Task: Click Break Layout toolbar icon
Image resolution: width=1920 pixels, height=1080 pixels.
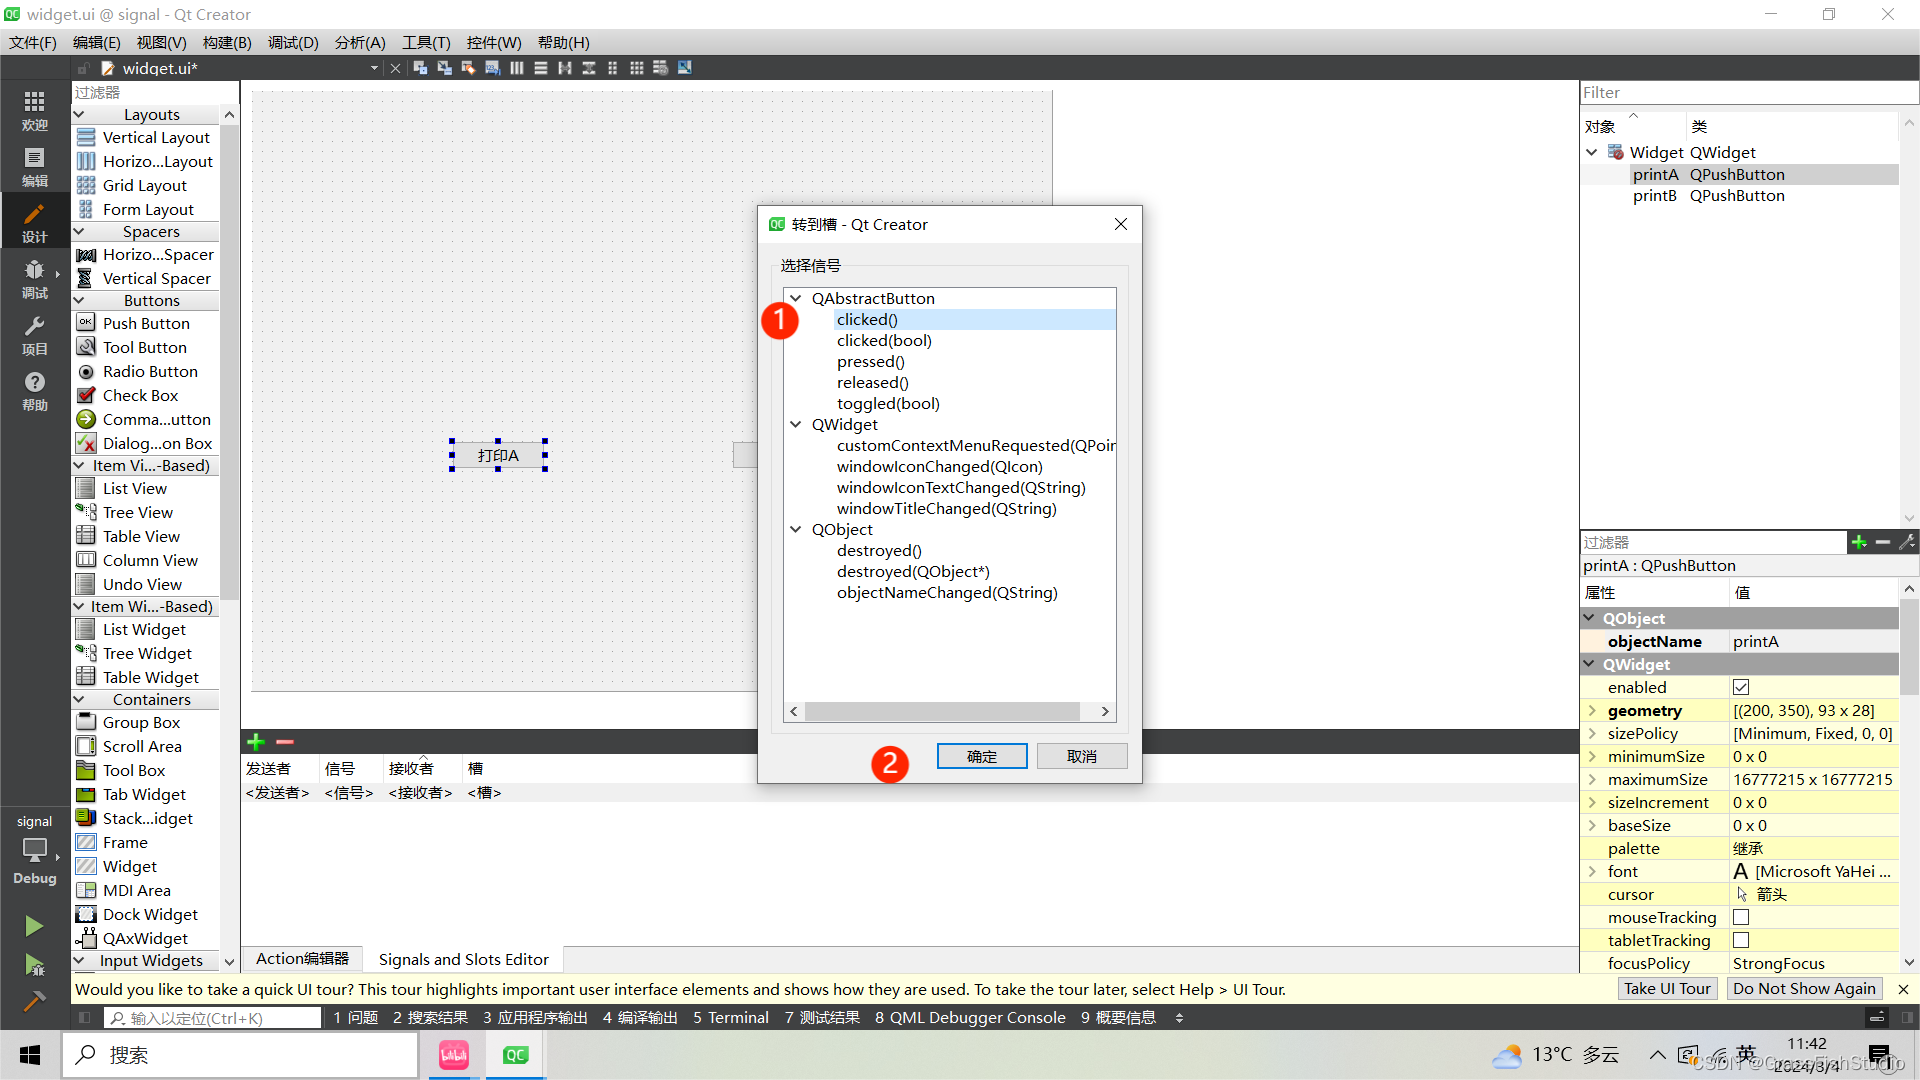Action: click(x=661, y=68)
